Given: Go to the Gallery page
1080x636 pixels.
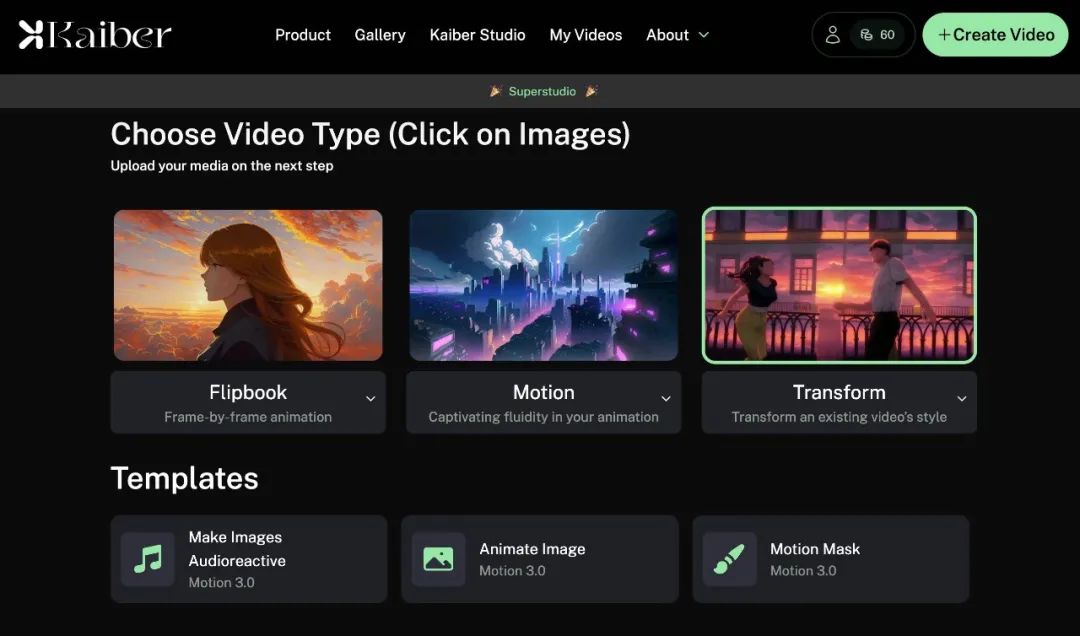Looking at the screenshot, I should pos(380,34).
